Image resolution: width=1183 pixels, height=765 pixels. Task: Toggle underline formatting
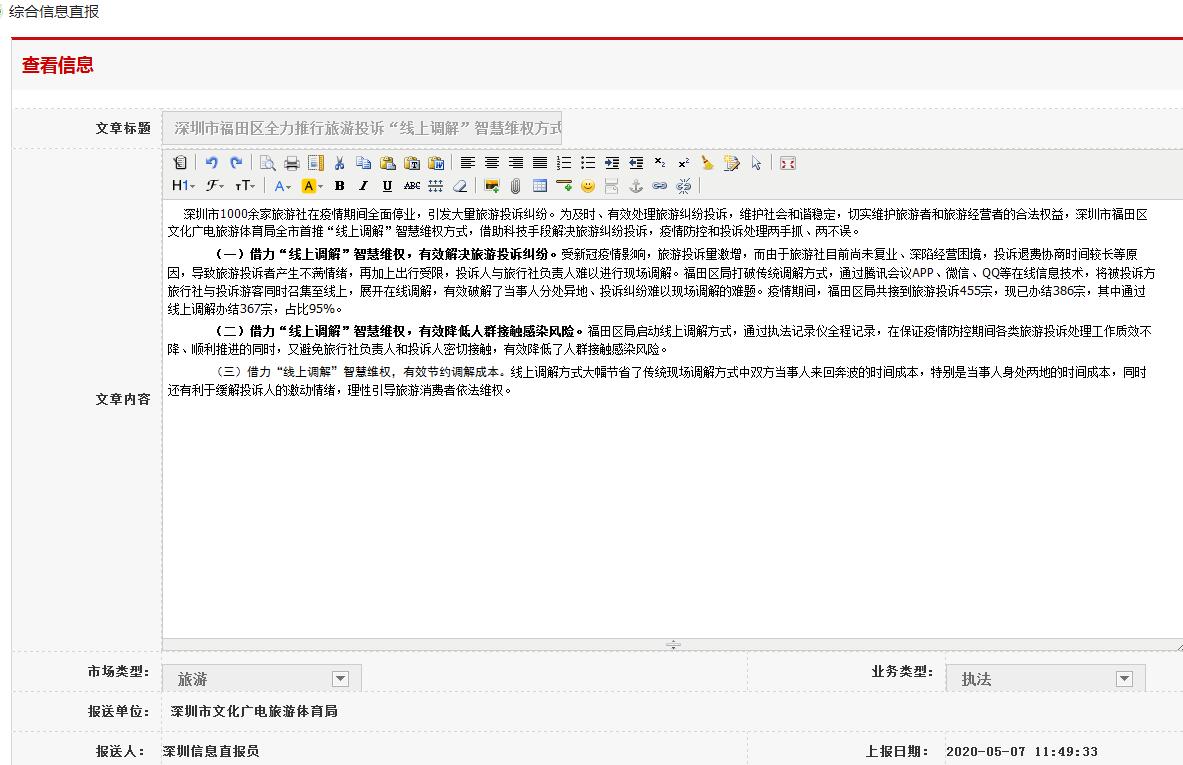pos(387,187)
